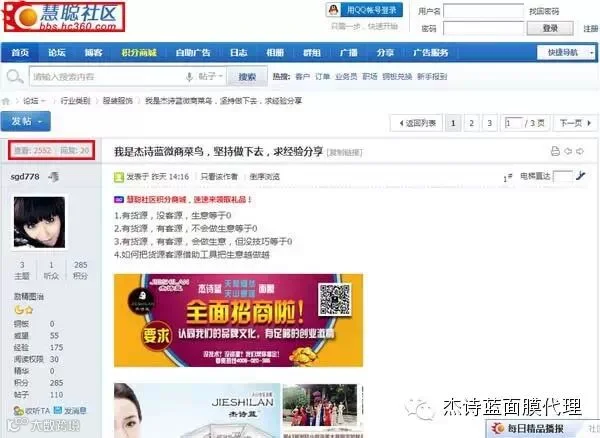Focus the 电梯直达 floor jump field
The width and height of the screenshot is (600, 438).
(562, 176)
